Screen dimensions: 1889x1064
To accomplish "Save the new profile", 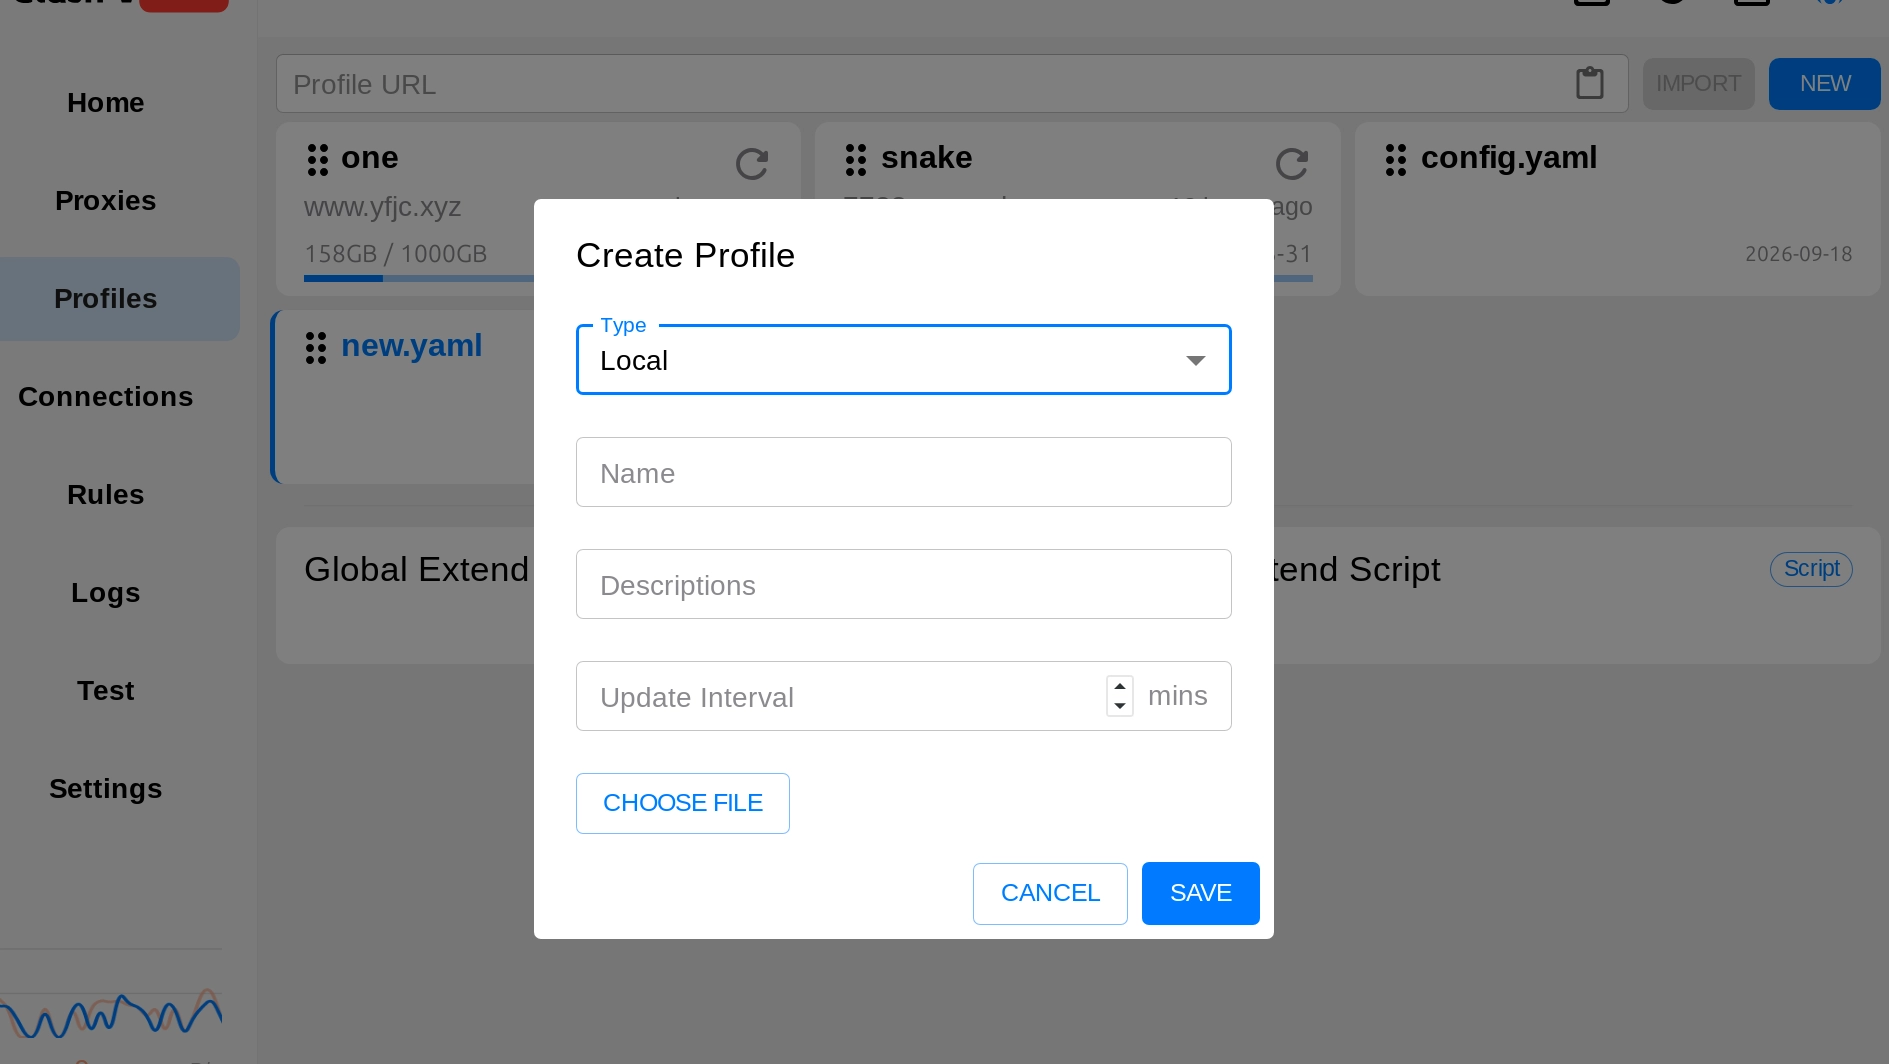I will click(x=1200, y=893).
